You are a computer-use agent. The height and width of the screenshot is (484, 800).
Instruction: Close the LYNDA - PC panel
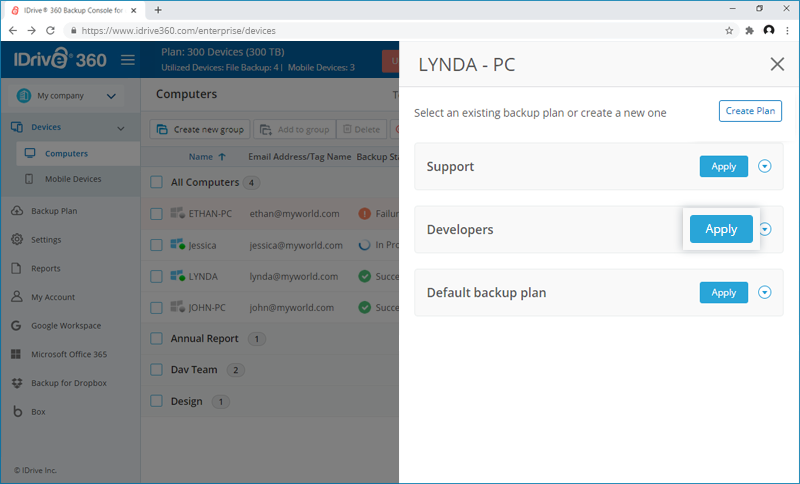pos(777,64)
